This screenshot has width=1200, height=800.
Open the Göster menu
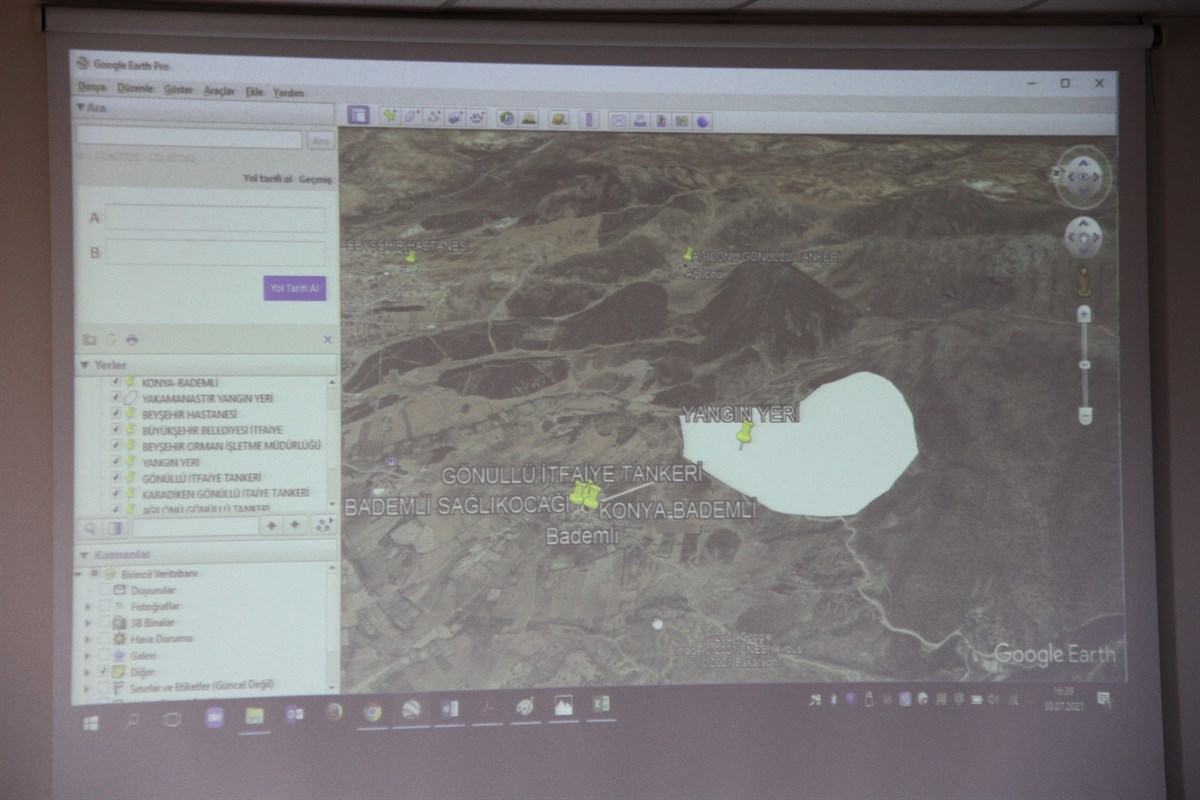[x=179, y=89]
